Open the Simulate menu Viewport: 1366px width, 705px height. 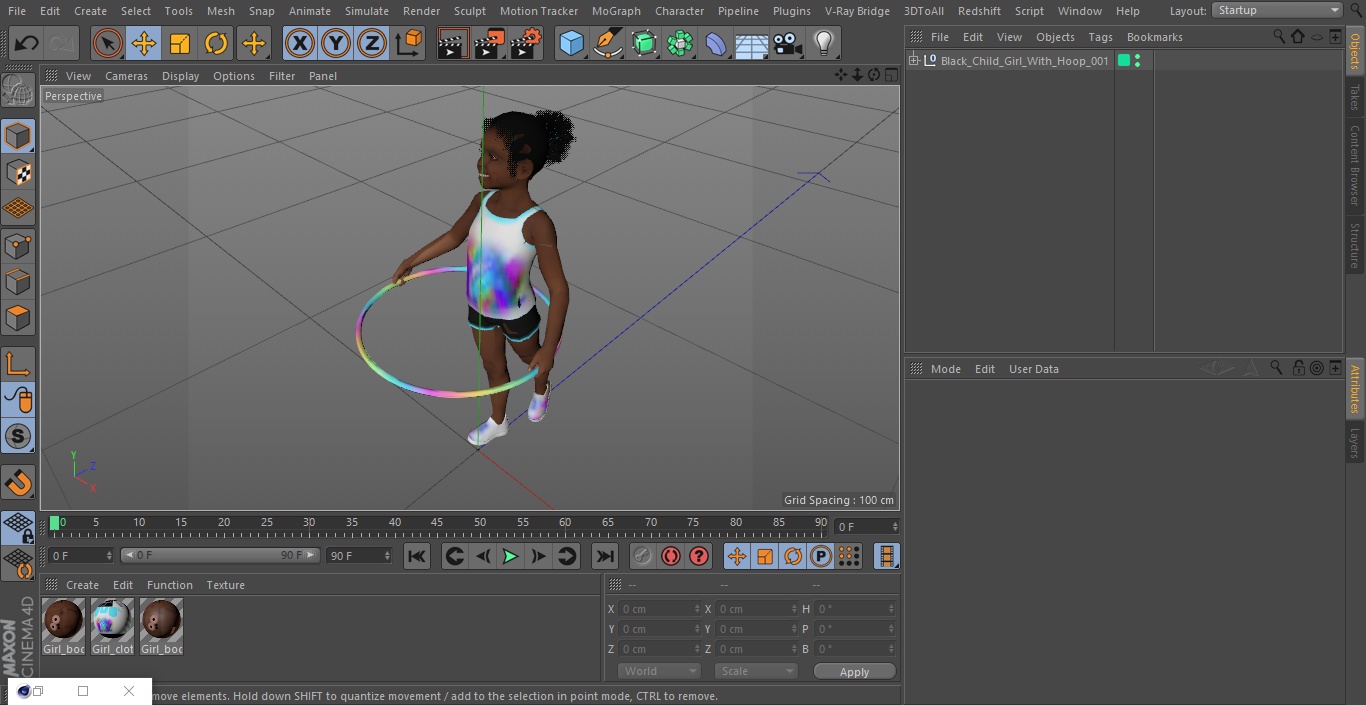coord(367,11)
